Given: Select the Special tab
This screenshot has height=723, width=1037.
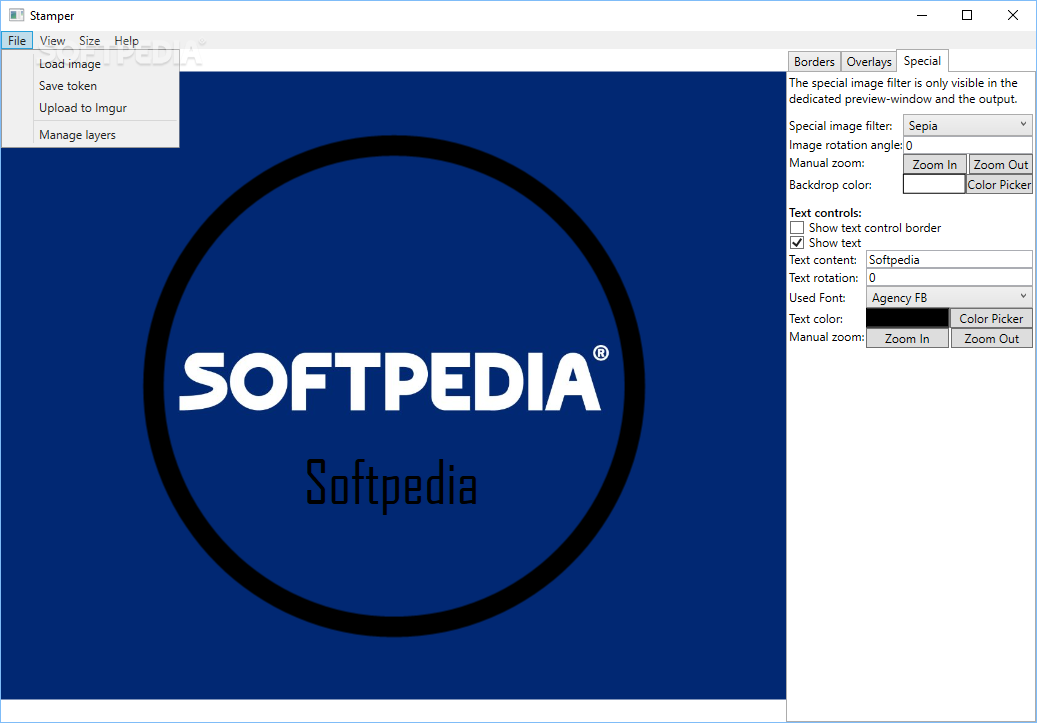Looking at the screenshot, I should [x=922, y=61].
